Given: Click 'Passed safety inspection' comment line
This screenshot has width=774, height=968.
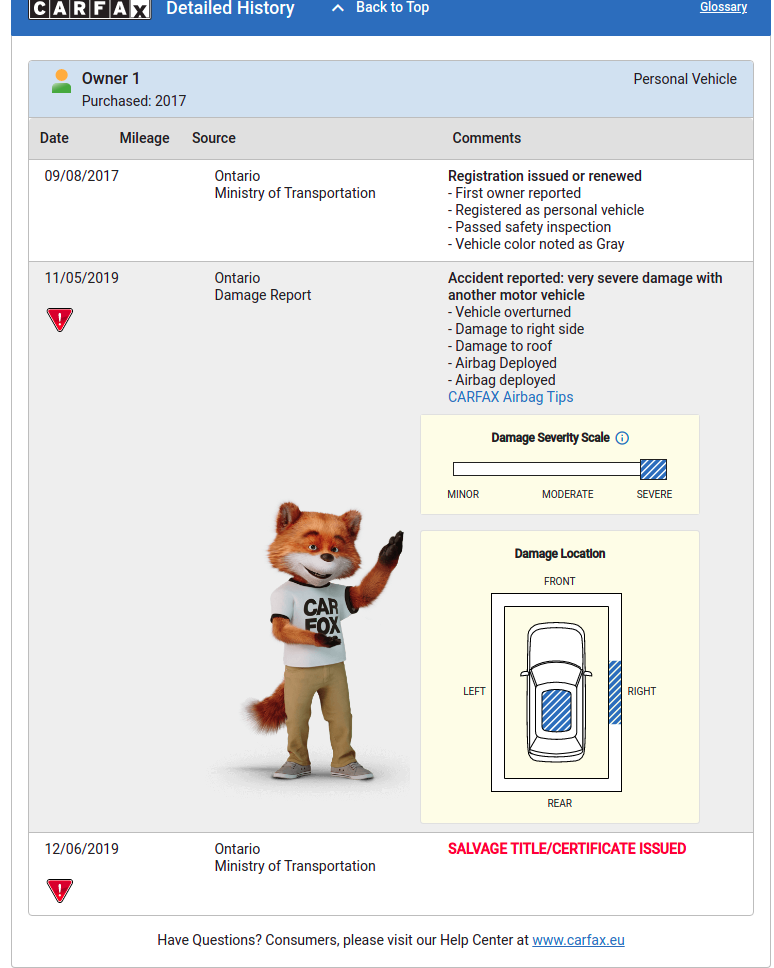Looking at the screenshot, I should pyautogui.click(x=530, y=227).
